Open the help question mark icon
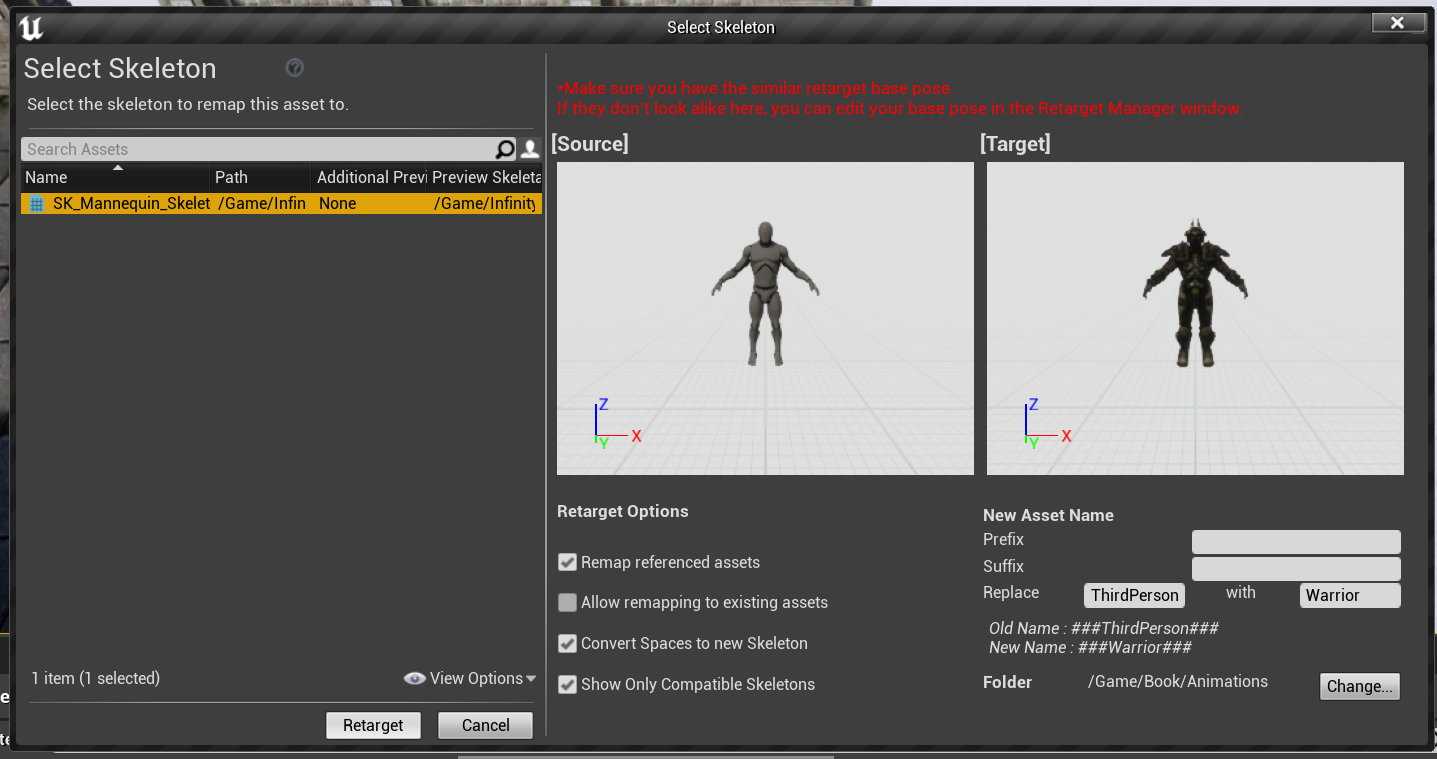The width and height of the screenshot is (1437, 759). 294,68
